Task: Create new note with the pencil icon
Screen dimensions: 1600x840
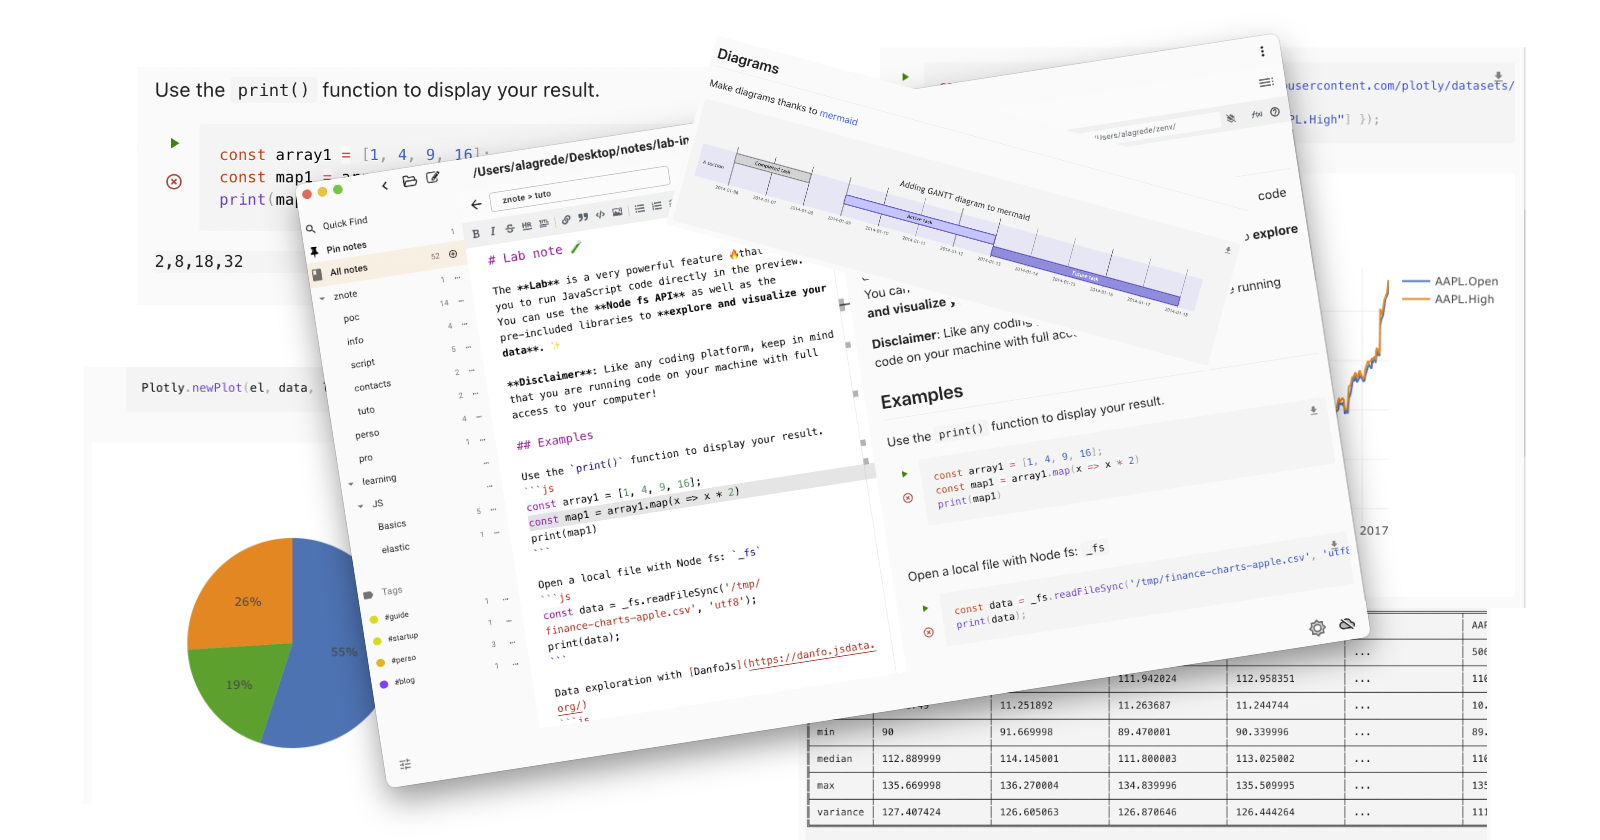Action: tap(433, 177)
